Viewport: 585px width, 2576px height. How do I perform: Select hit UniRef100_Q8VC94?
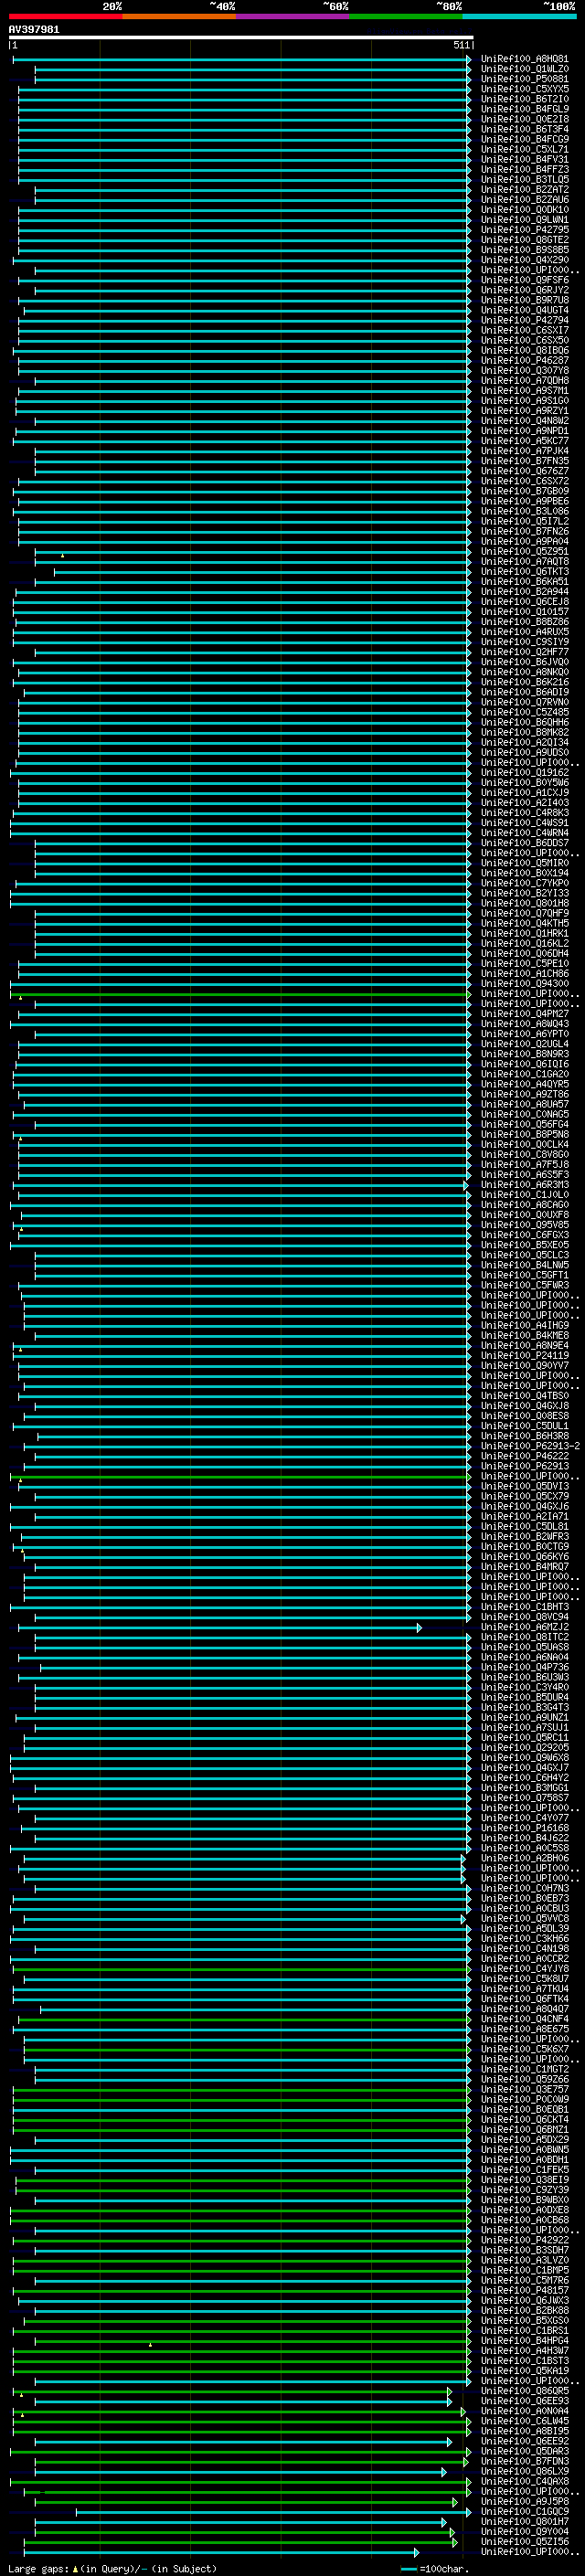[x=524, y=1617]
